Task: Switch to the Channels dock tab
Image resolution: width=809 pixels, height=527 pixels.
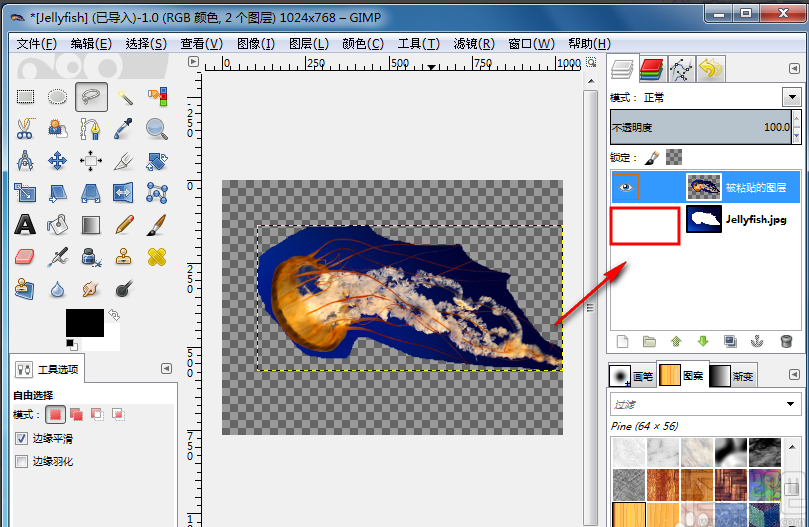Action: tap(652, 69)
